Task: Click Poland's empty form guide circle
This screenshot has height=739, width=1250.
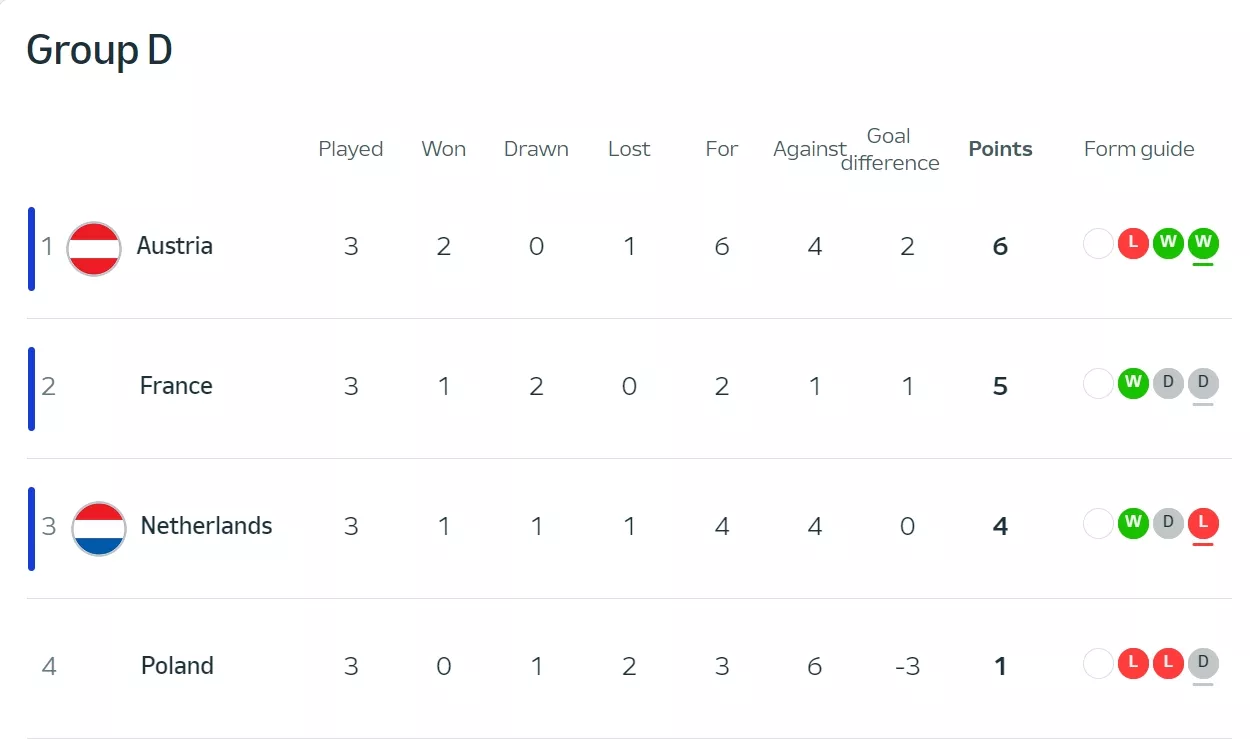Action: coord(1098,663)
